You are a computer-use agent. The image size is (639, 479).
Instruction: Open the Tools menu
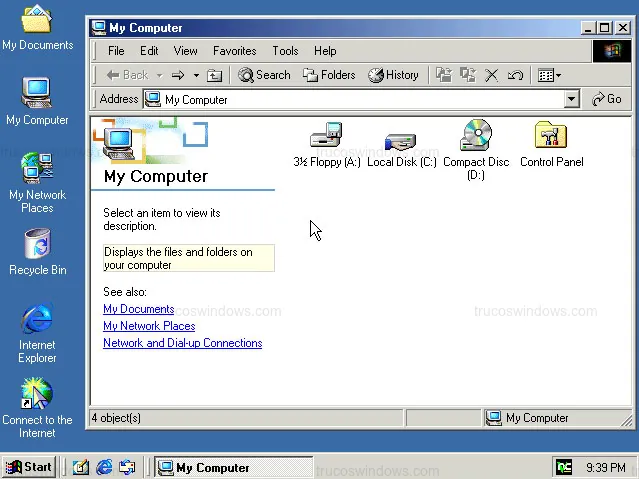point(285,51)
